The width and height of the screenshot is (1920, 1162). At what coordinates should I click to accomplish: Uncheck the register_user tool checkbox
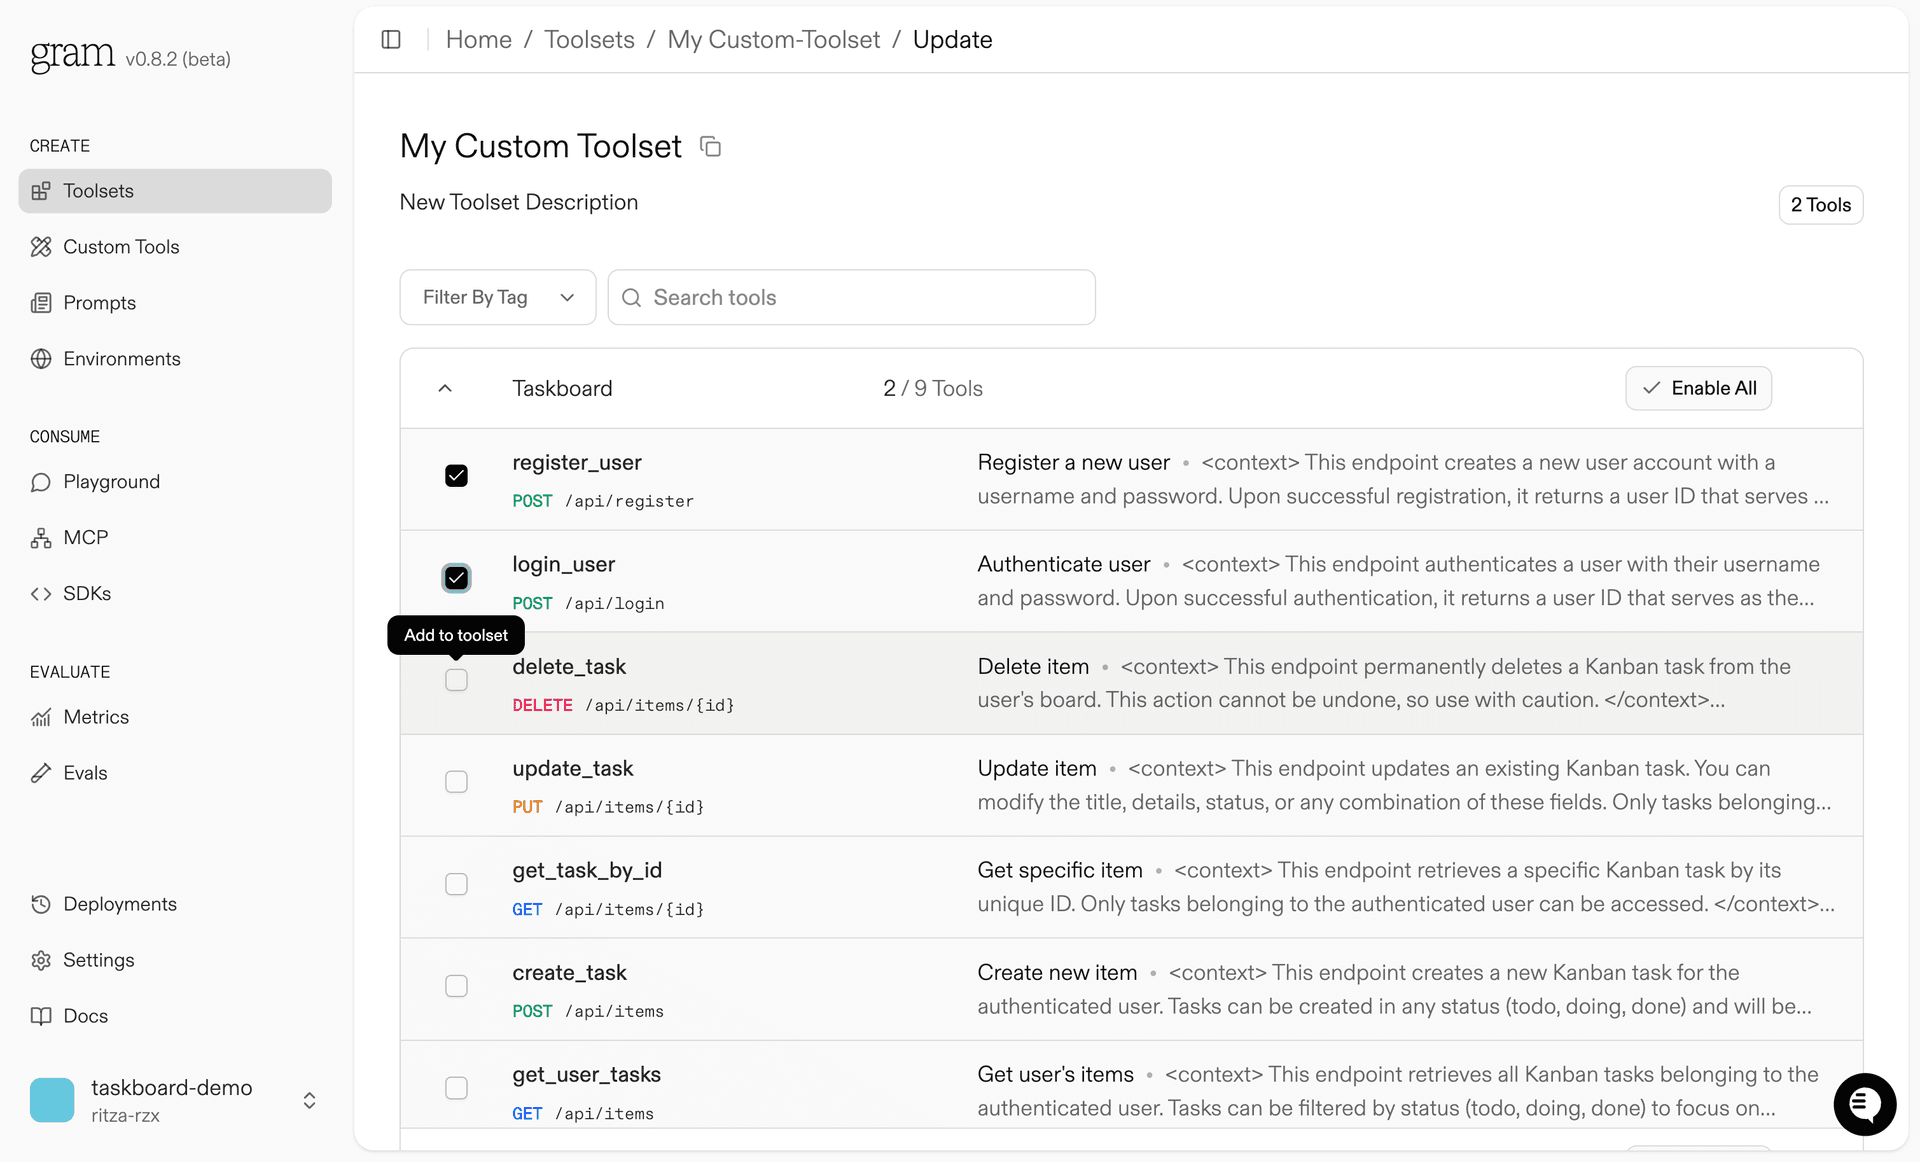point(456,476)
